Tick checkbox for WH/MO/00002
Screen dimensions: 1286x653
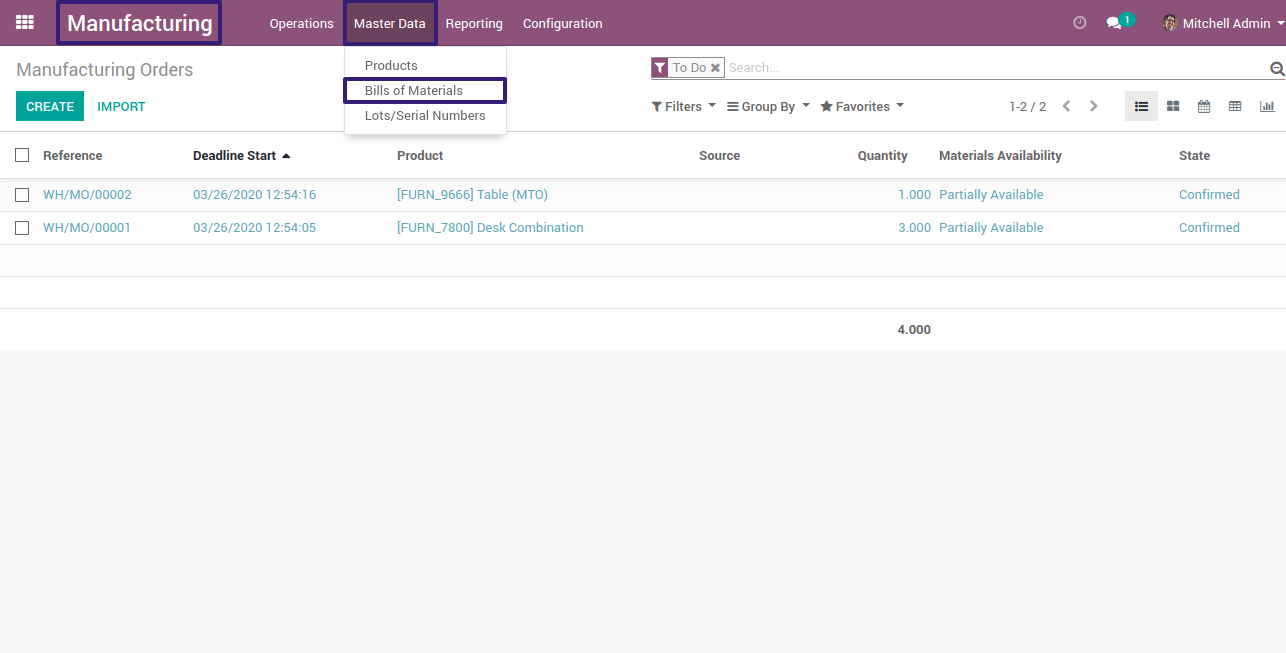tap(22, 195)
